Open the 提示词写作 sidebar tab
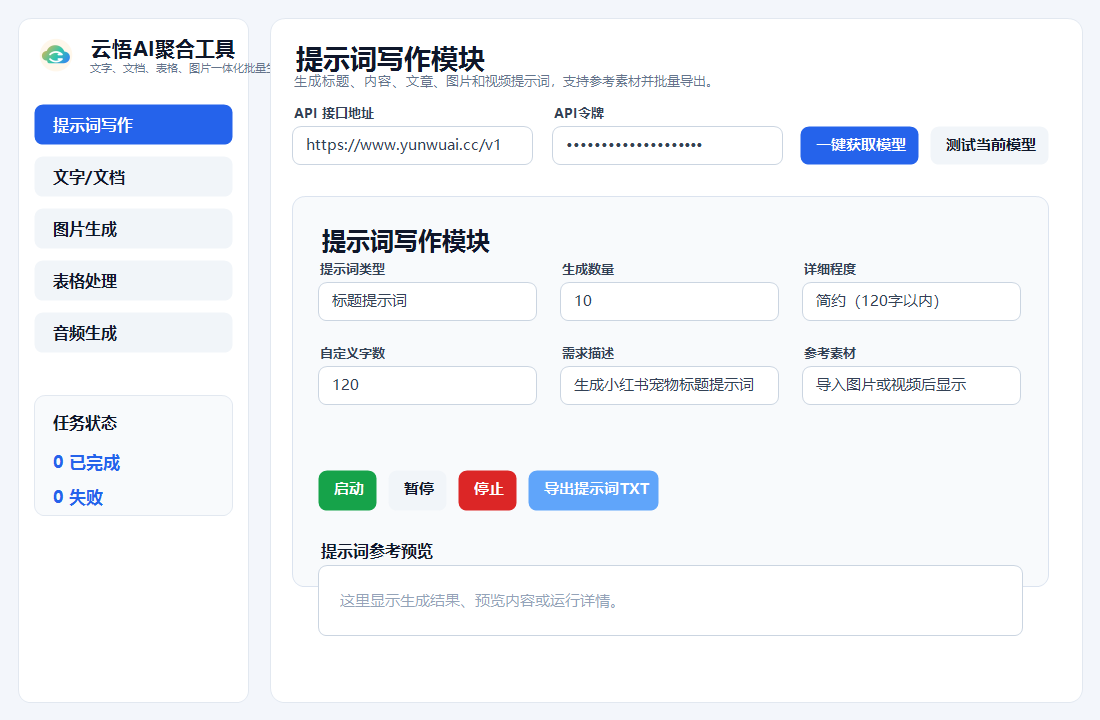This screenshot has height=720, width=1100. click(133, 125)
